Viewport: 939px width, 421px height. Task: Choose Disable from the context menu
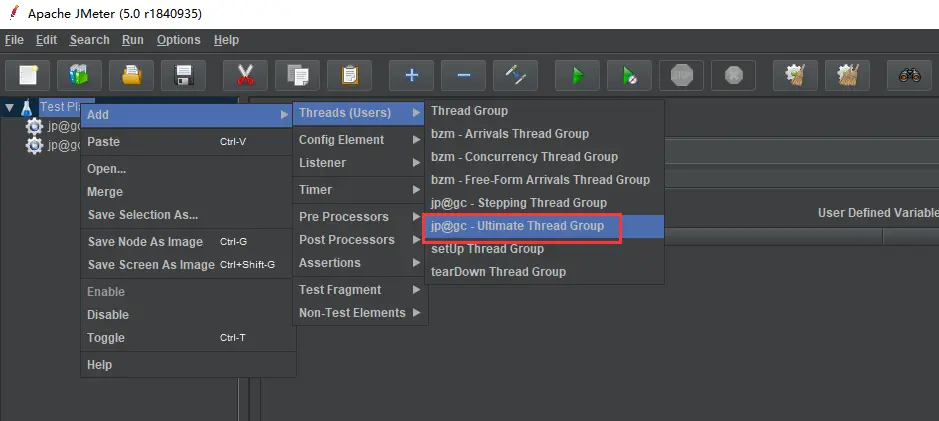click(188, 315)
